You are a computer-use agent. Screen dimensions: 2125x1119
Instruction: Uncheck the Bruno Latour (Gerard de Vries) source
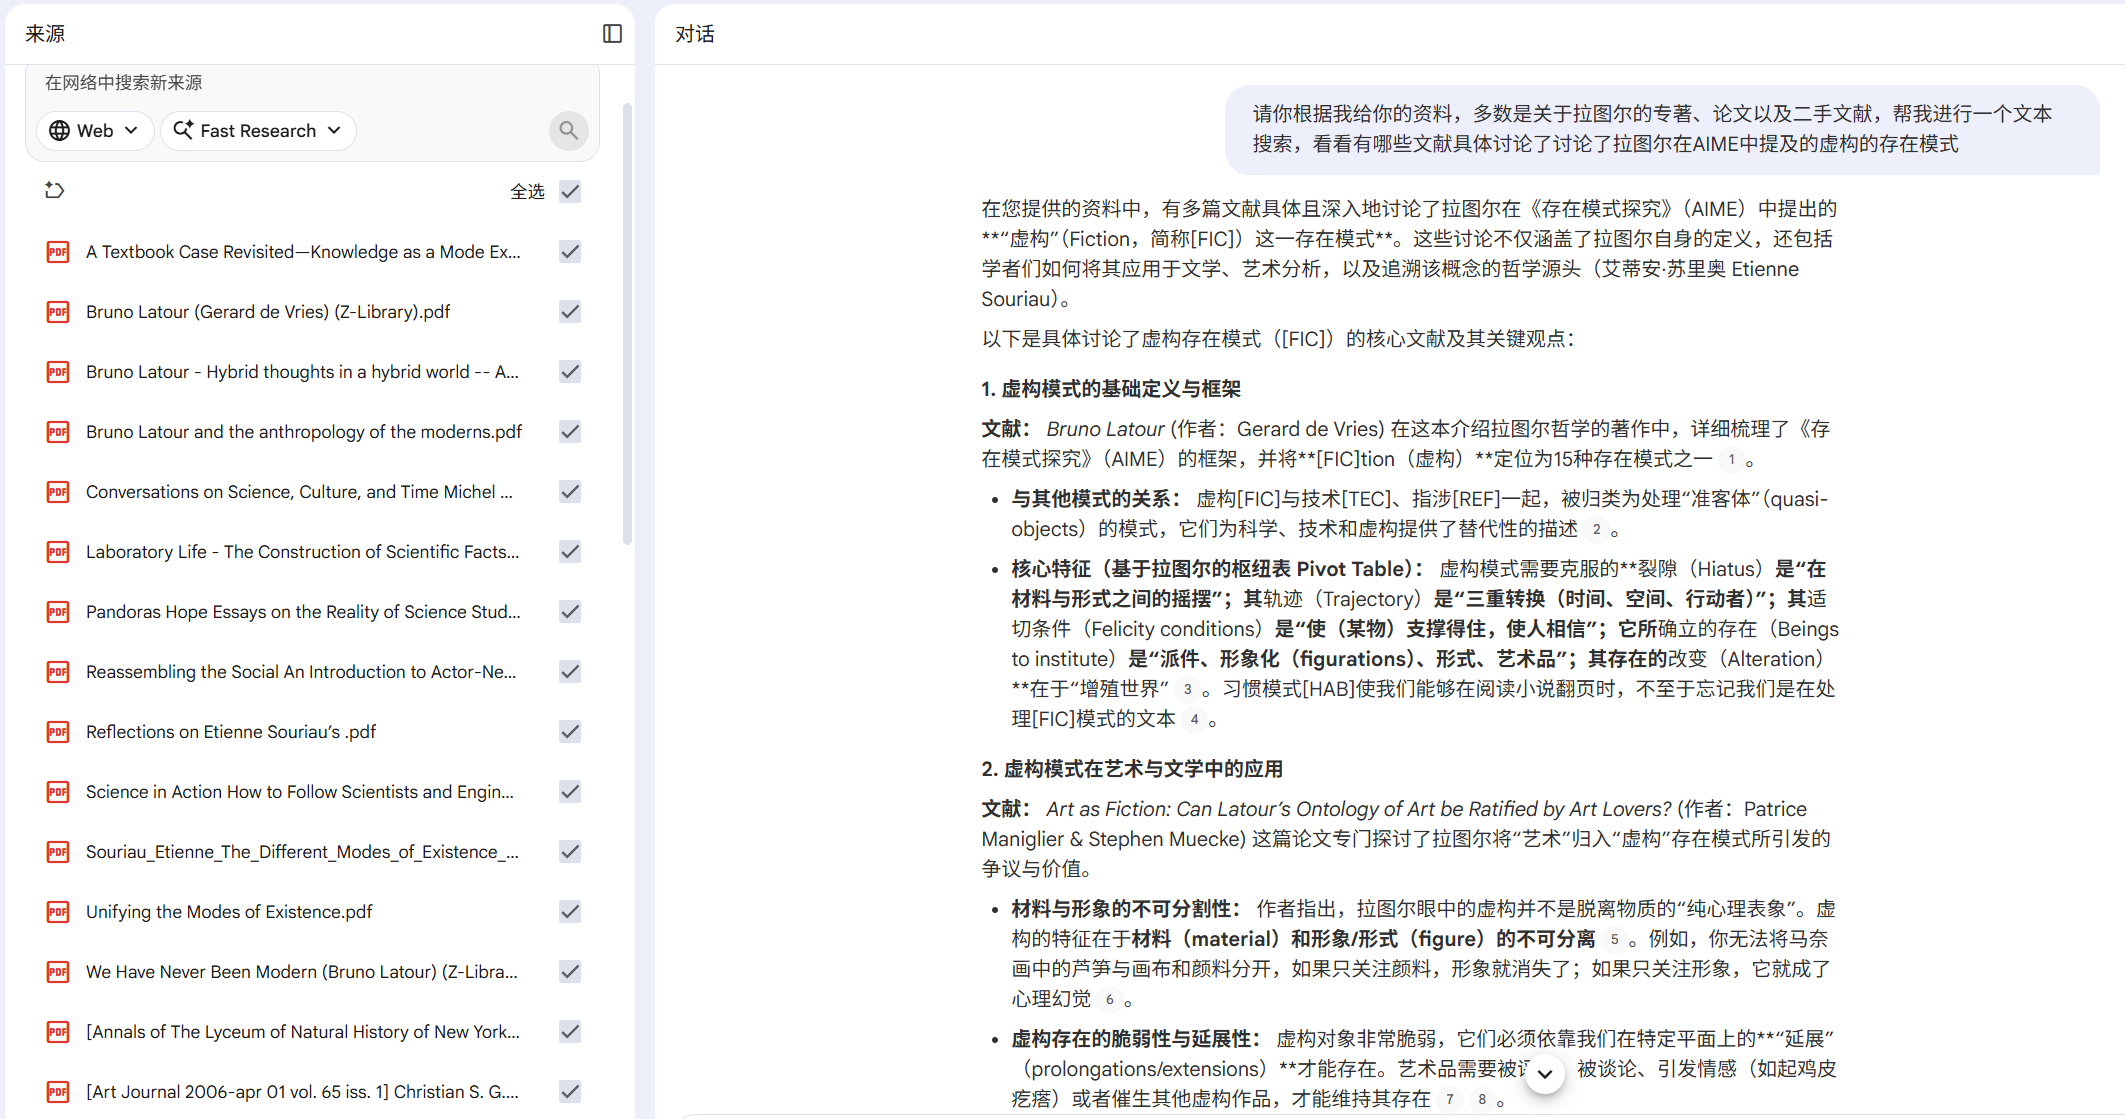click(x=570, y=312)
